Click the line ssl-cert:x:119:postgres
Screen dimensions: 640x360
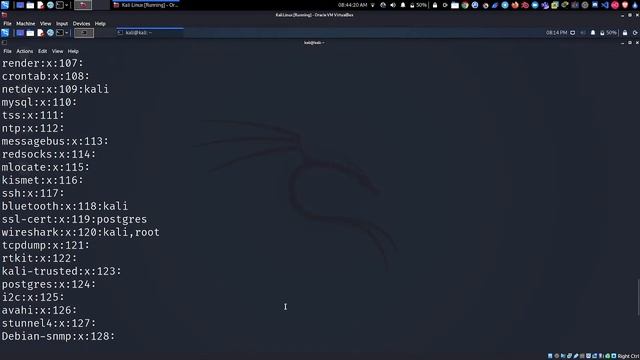tap(74, 219)
